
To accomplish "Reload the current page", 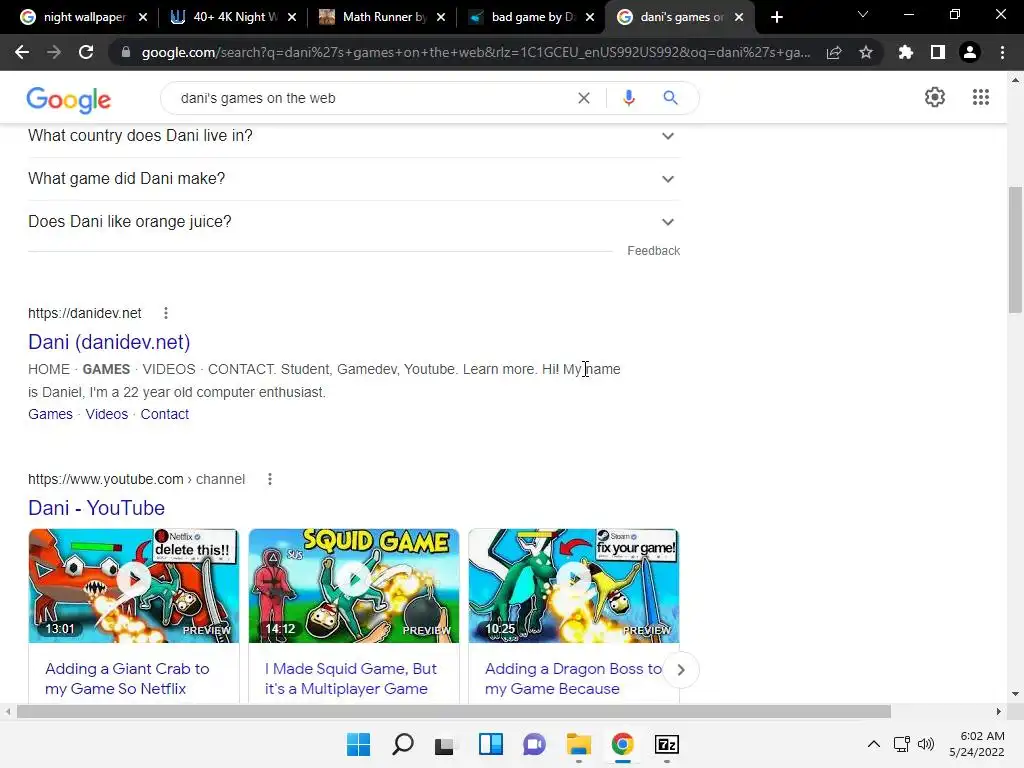I will click(x=86, y=52).
